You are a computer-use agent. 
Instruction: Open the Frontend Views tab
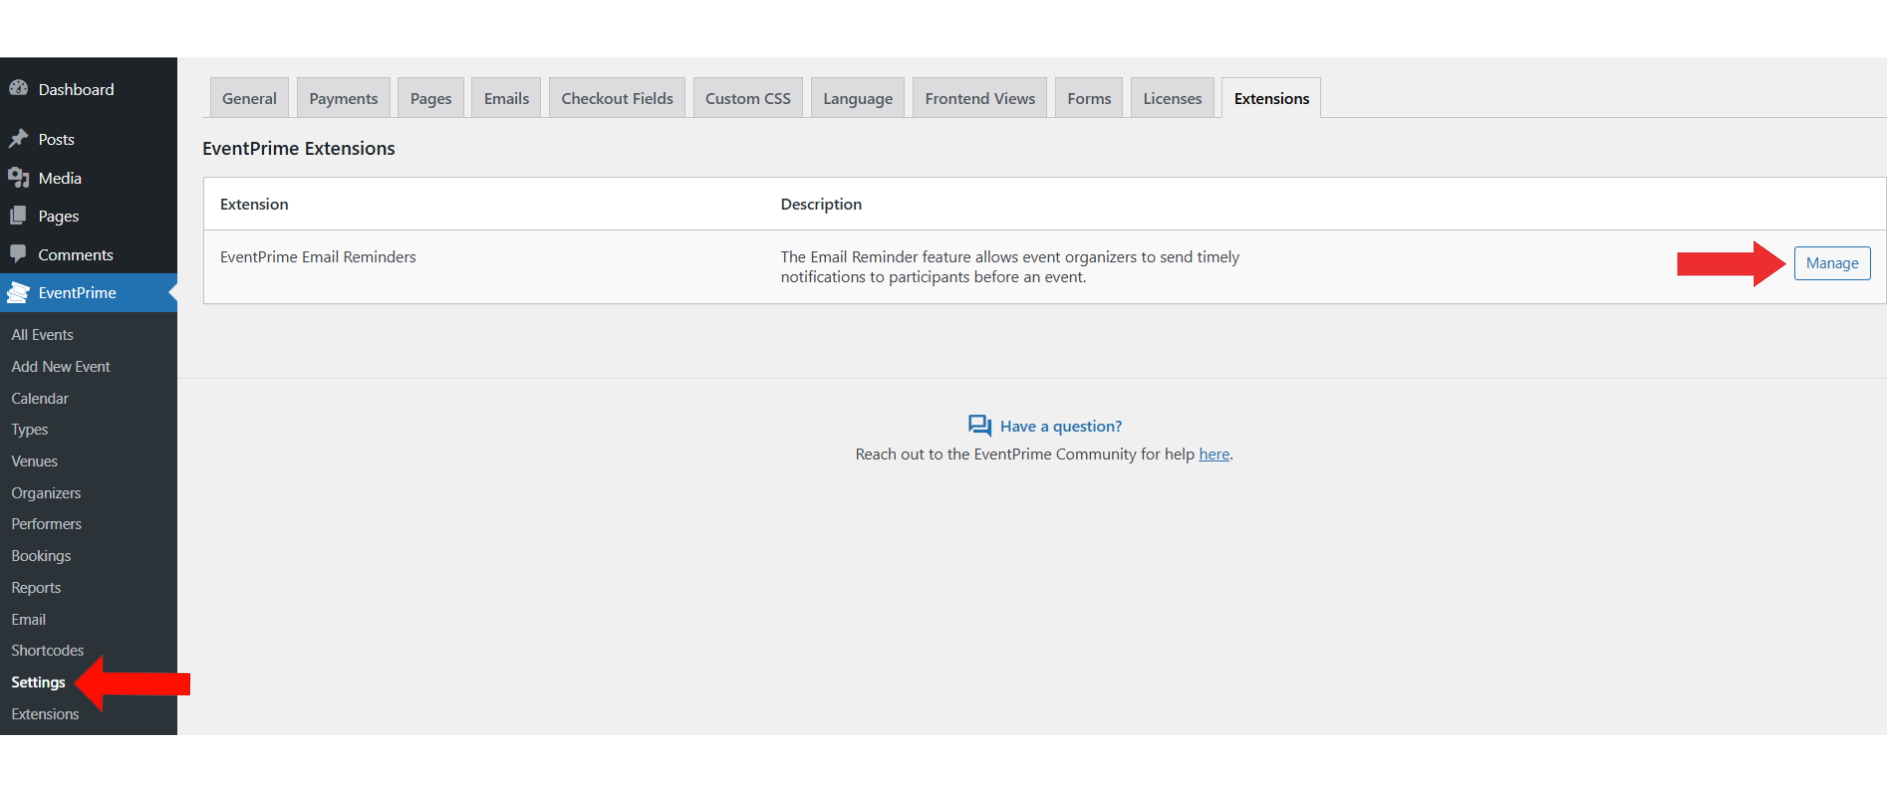[x=980, y=98]
